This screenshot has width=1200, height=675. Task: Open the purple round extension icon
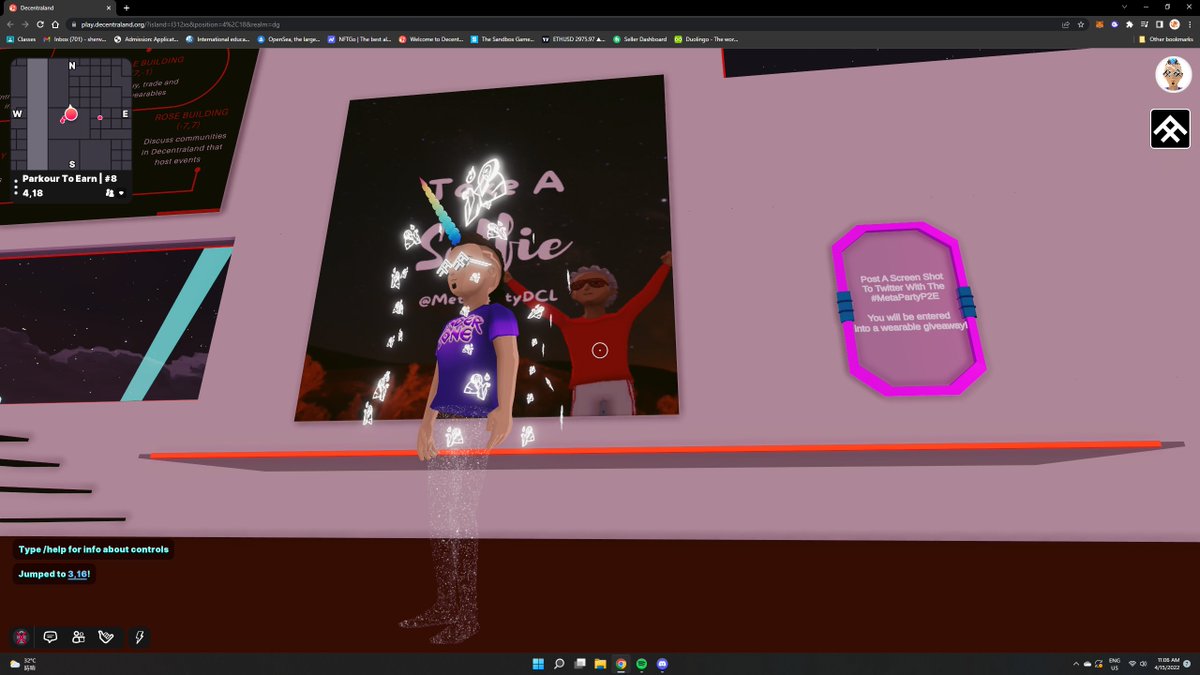coord(1114,24)
